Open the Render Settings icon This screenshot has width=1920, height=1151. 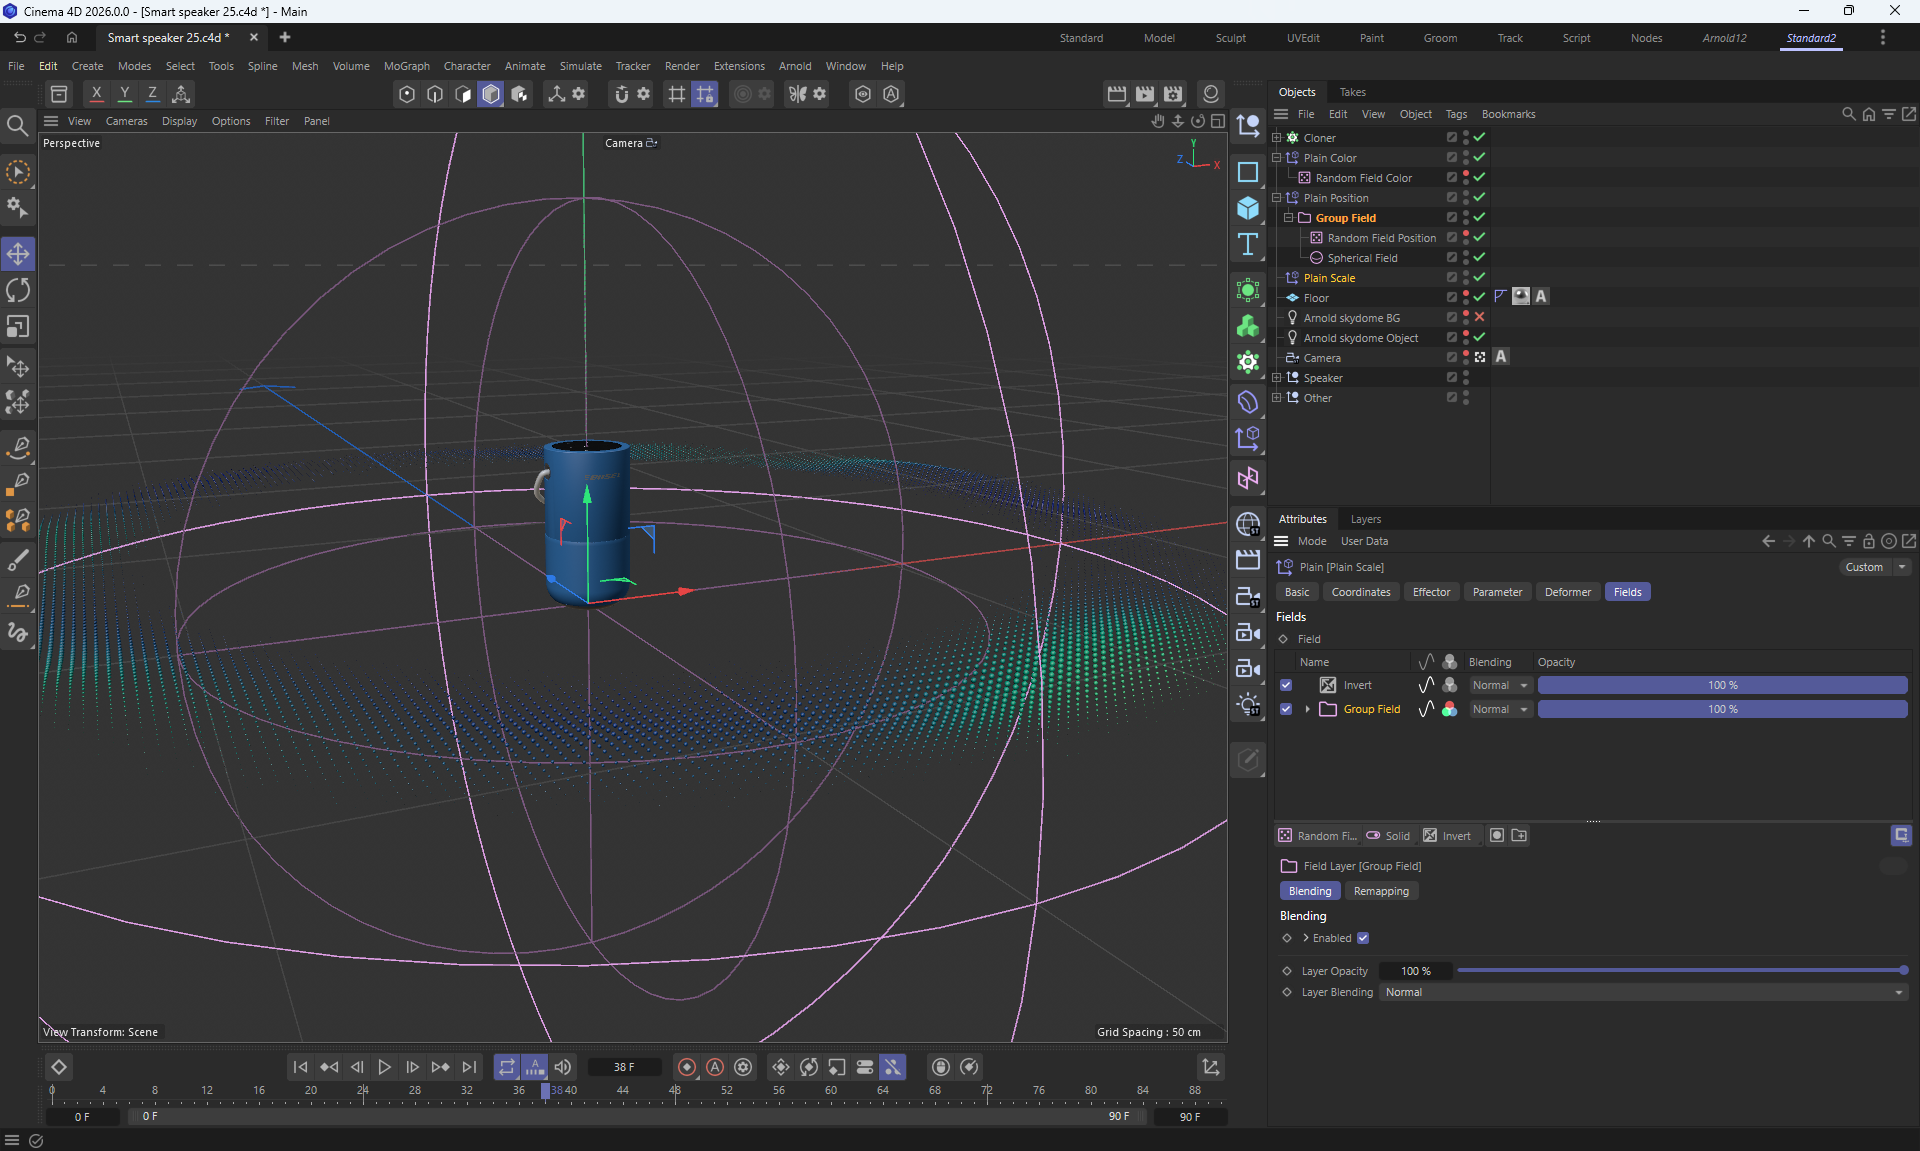click(x=1173, y=93)
